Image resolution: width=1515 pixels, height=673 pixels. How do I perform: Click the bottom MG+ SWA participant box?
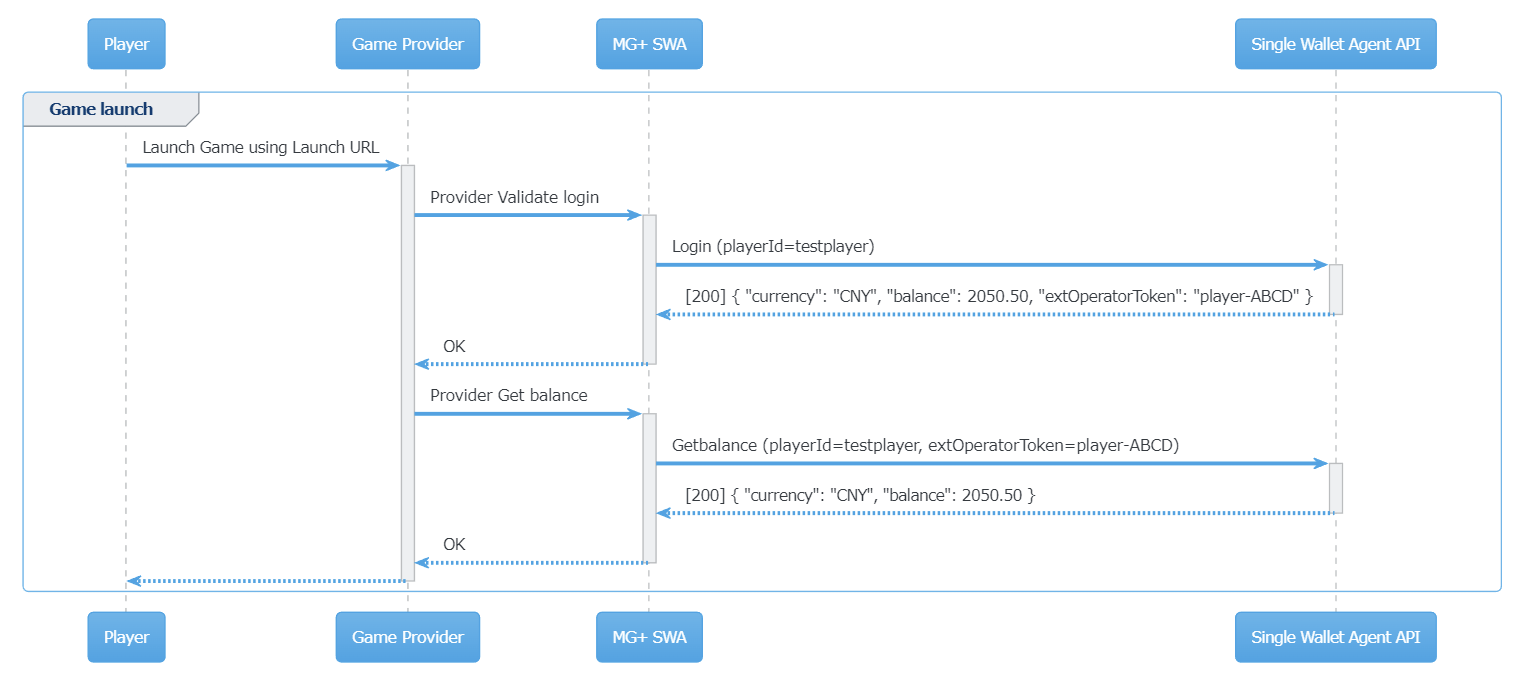pyautogui.click(x=649, y=637)
